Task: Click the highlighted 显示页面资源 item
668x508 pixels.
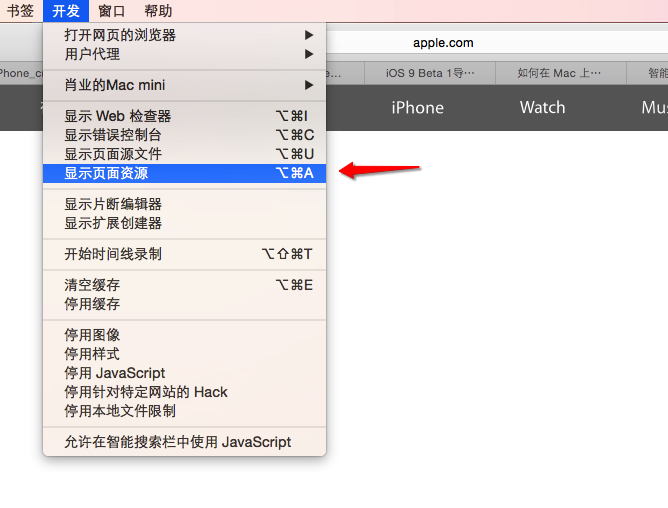Action: (x=184, y=173)
